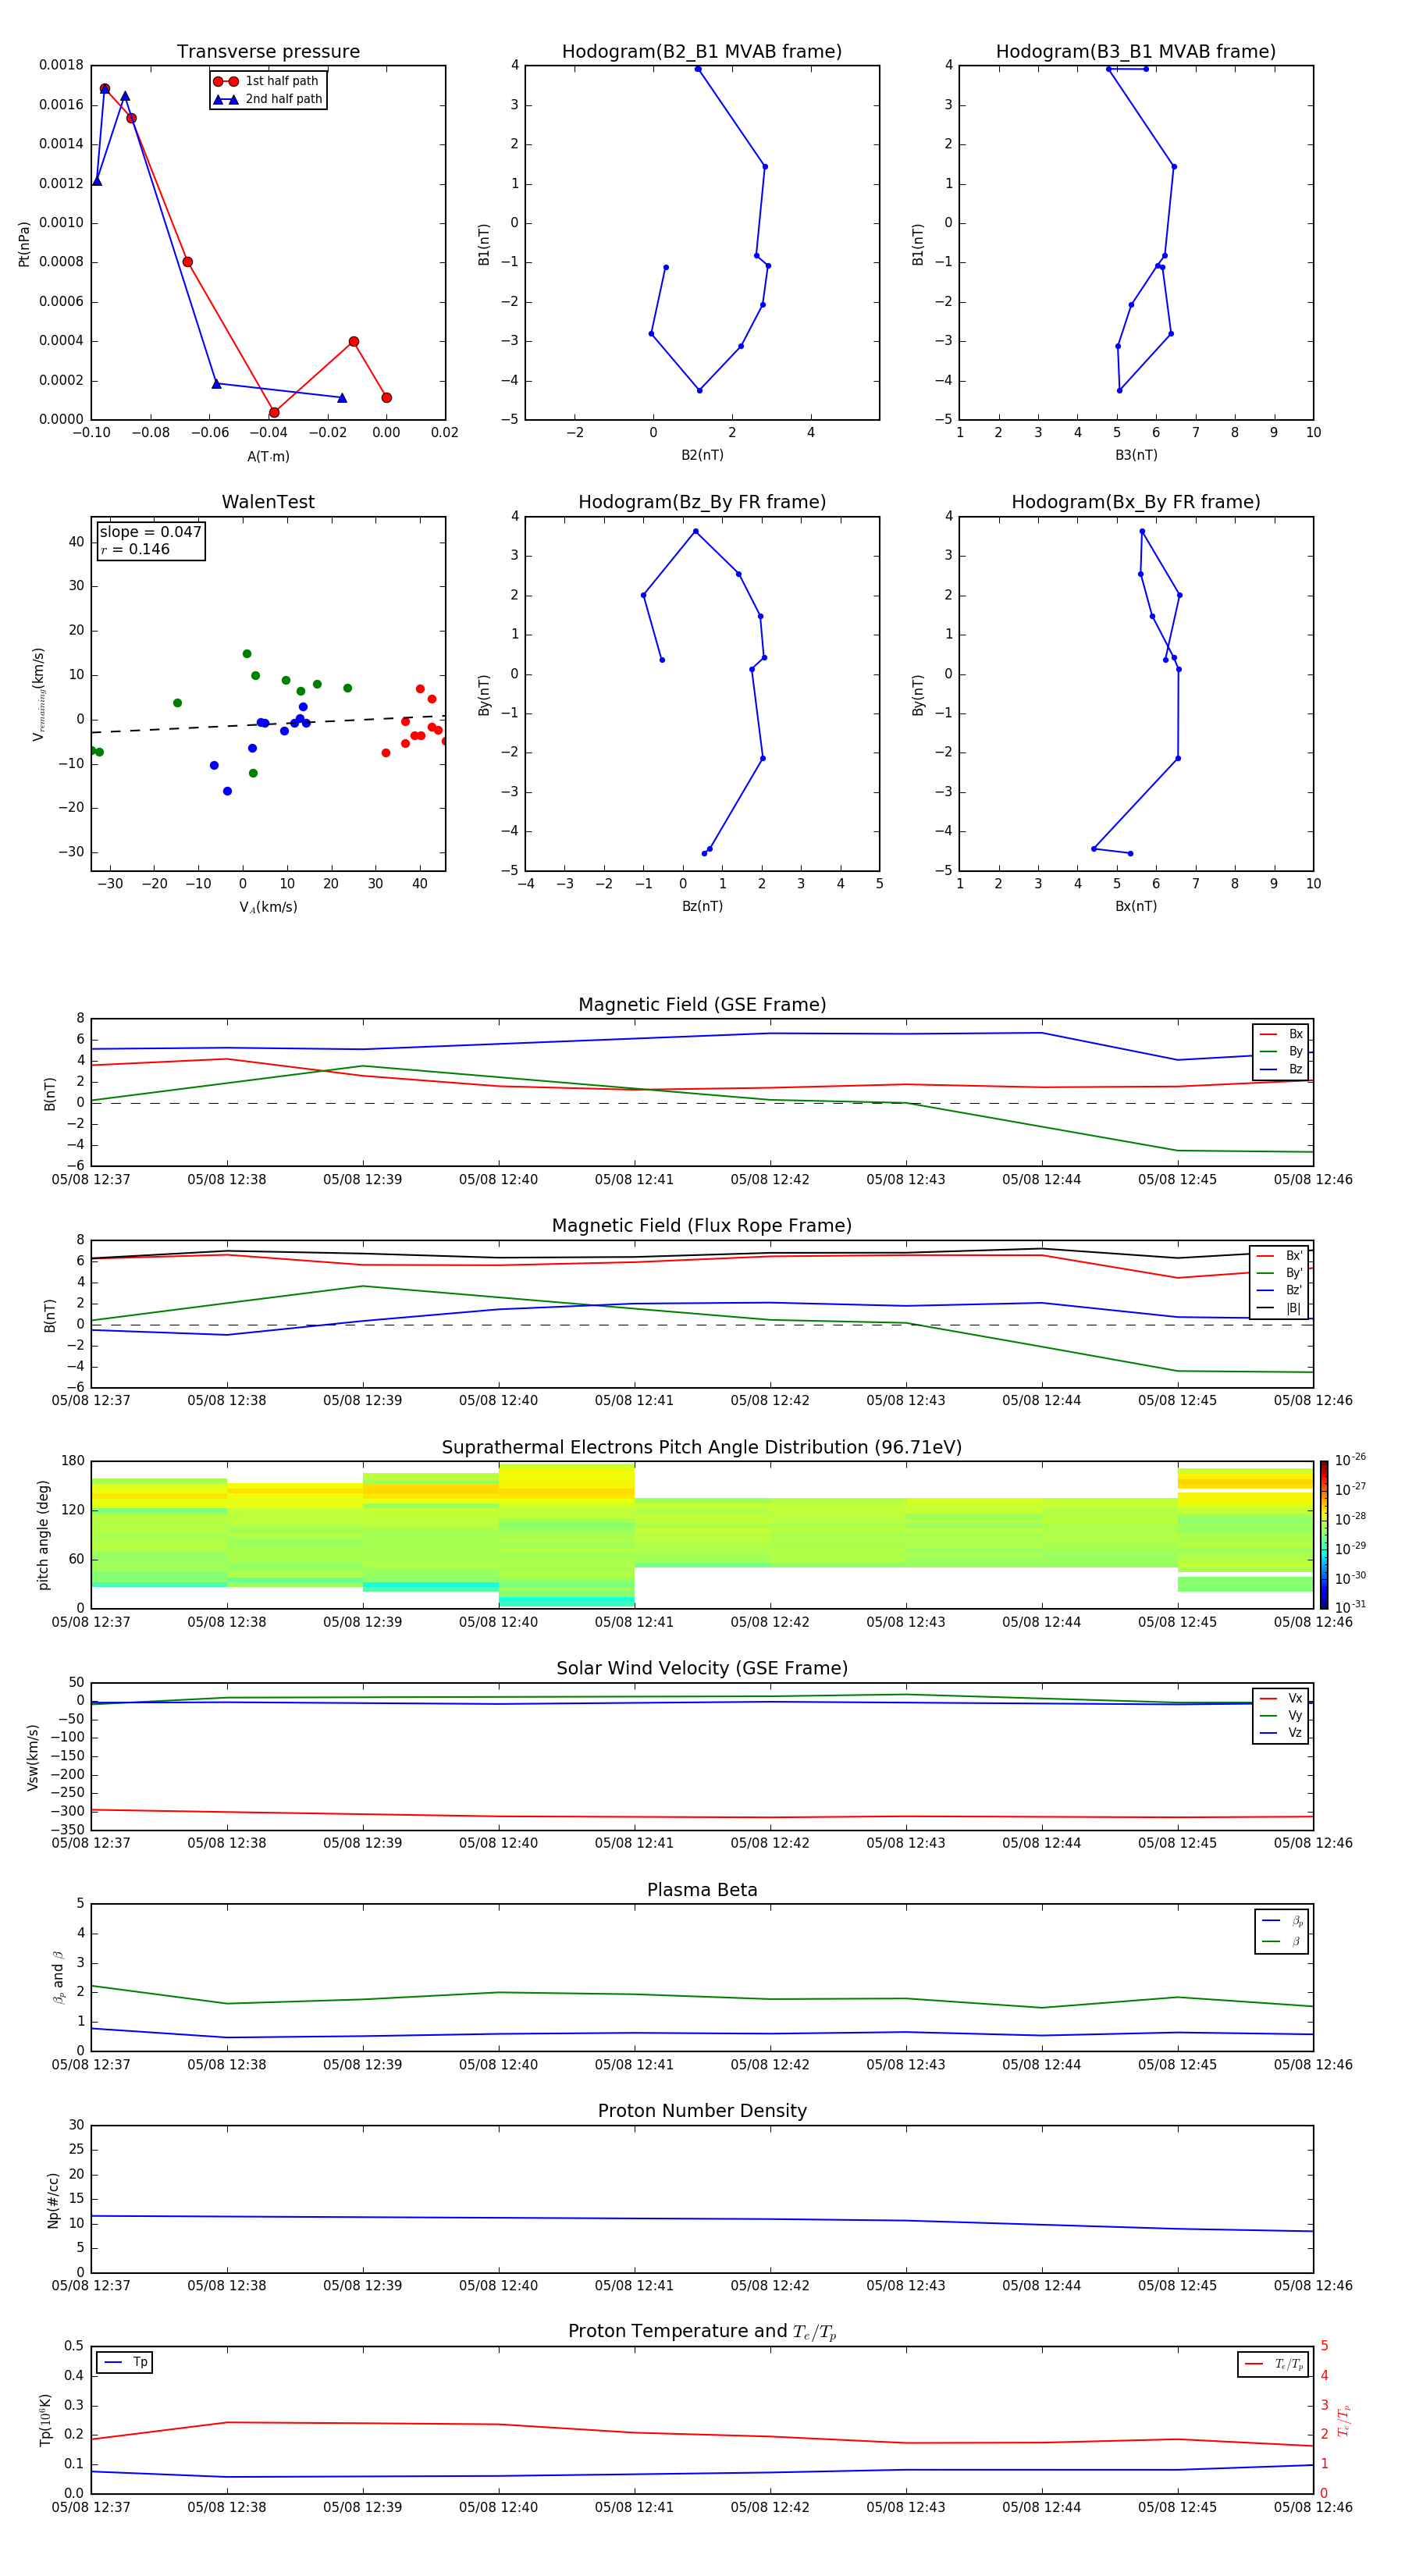The width and height of the screenshot is (1405, 2576).
Task: Click the 'pitch angle (deg)' axis label
Action: click(43, 1535)
